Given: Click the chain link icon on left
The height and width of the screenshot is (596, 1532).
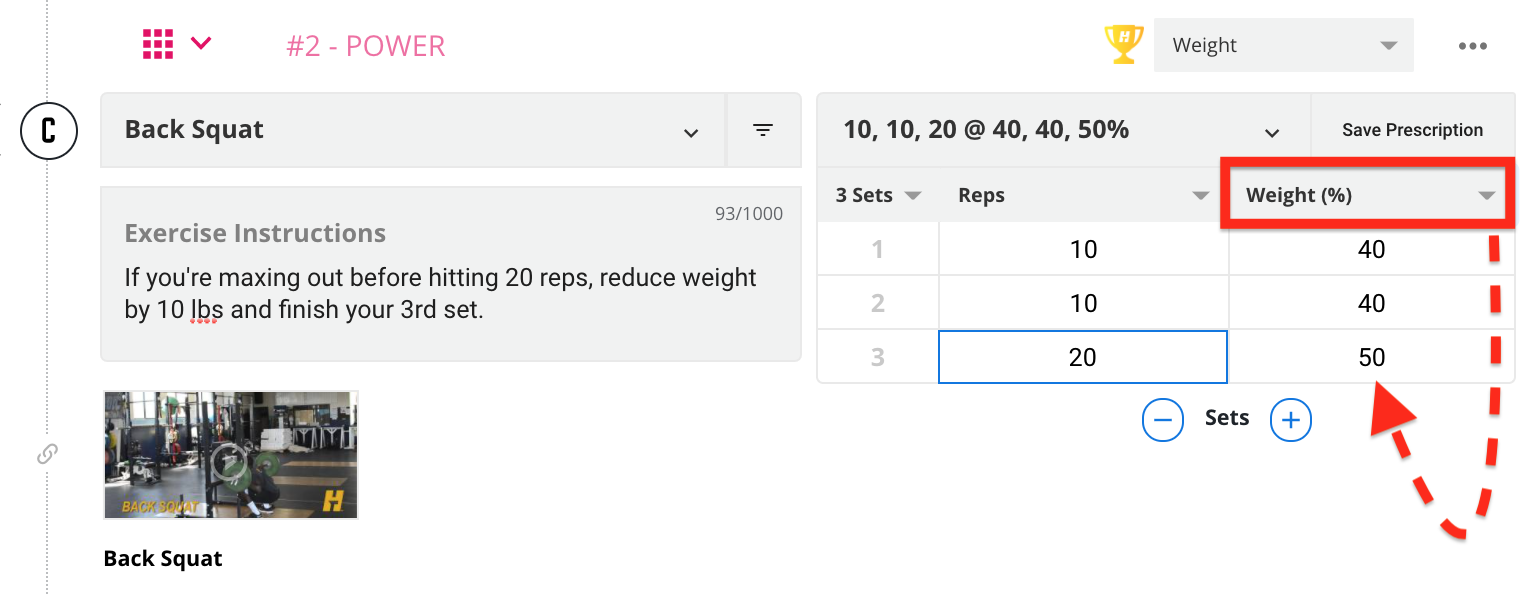Looking at the screenshot, I should pyautogui.click(x=47, y=454).
